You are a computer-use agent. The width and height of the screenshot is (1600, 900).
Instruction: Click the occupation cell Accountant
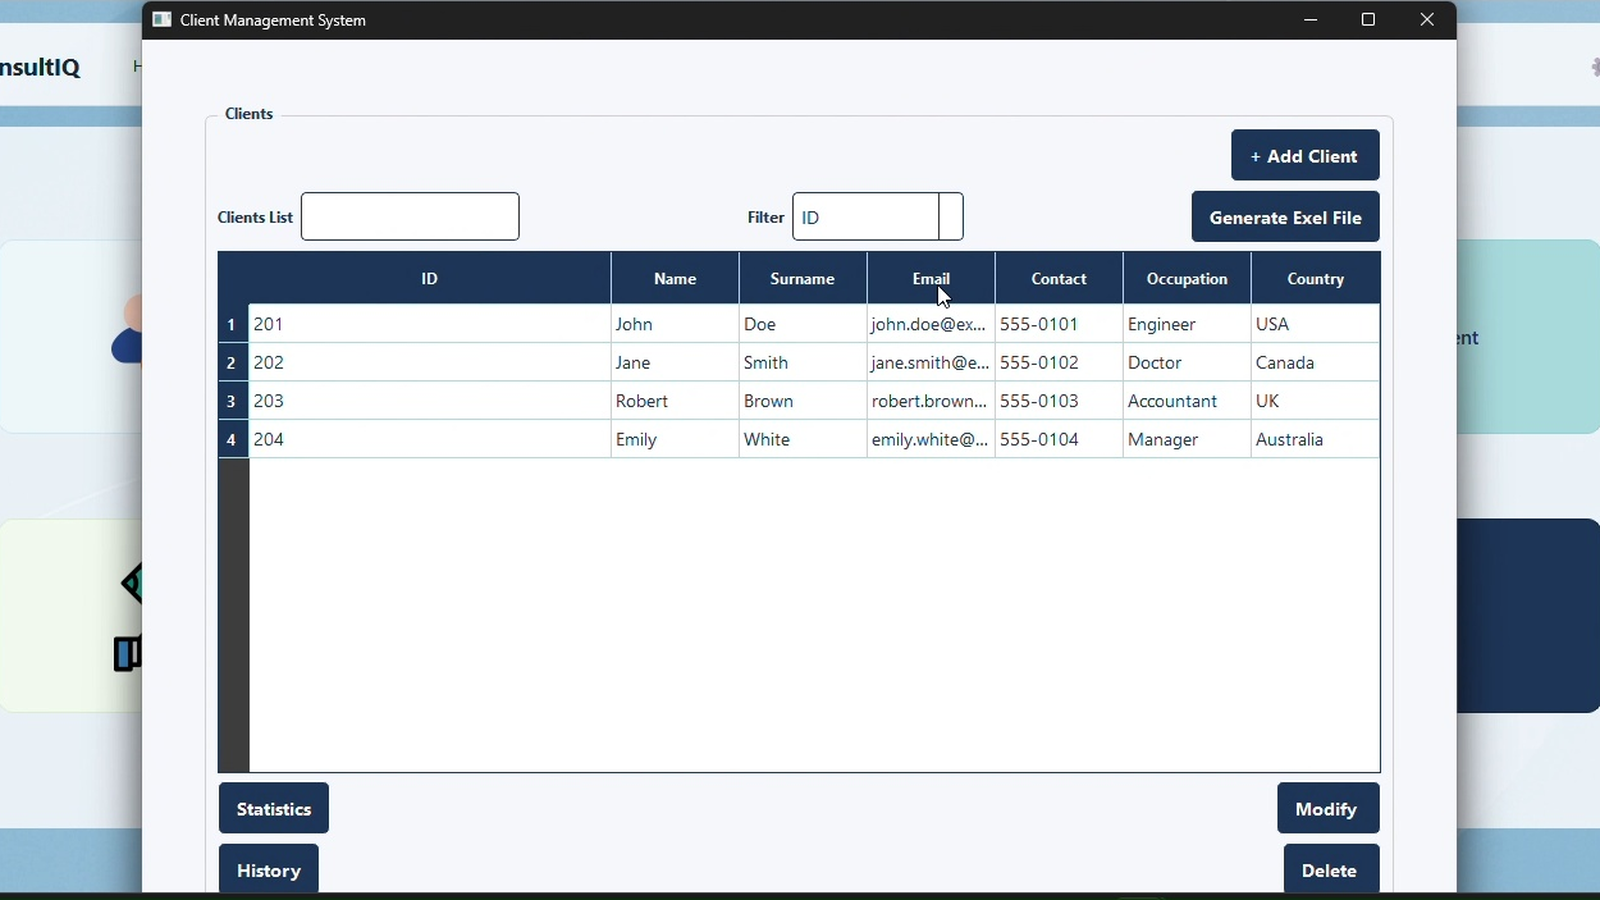1187,400
